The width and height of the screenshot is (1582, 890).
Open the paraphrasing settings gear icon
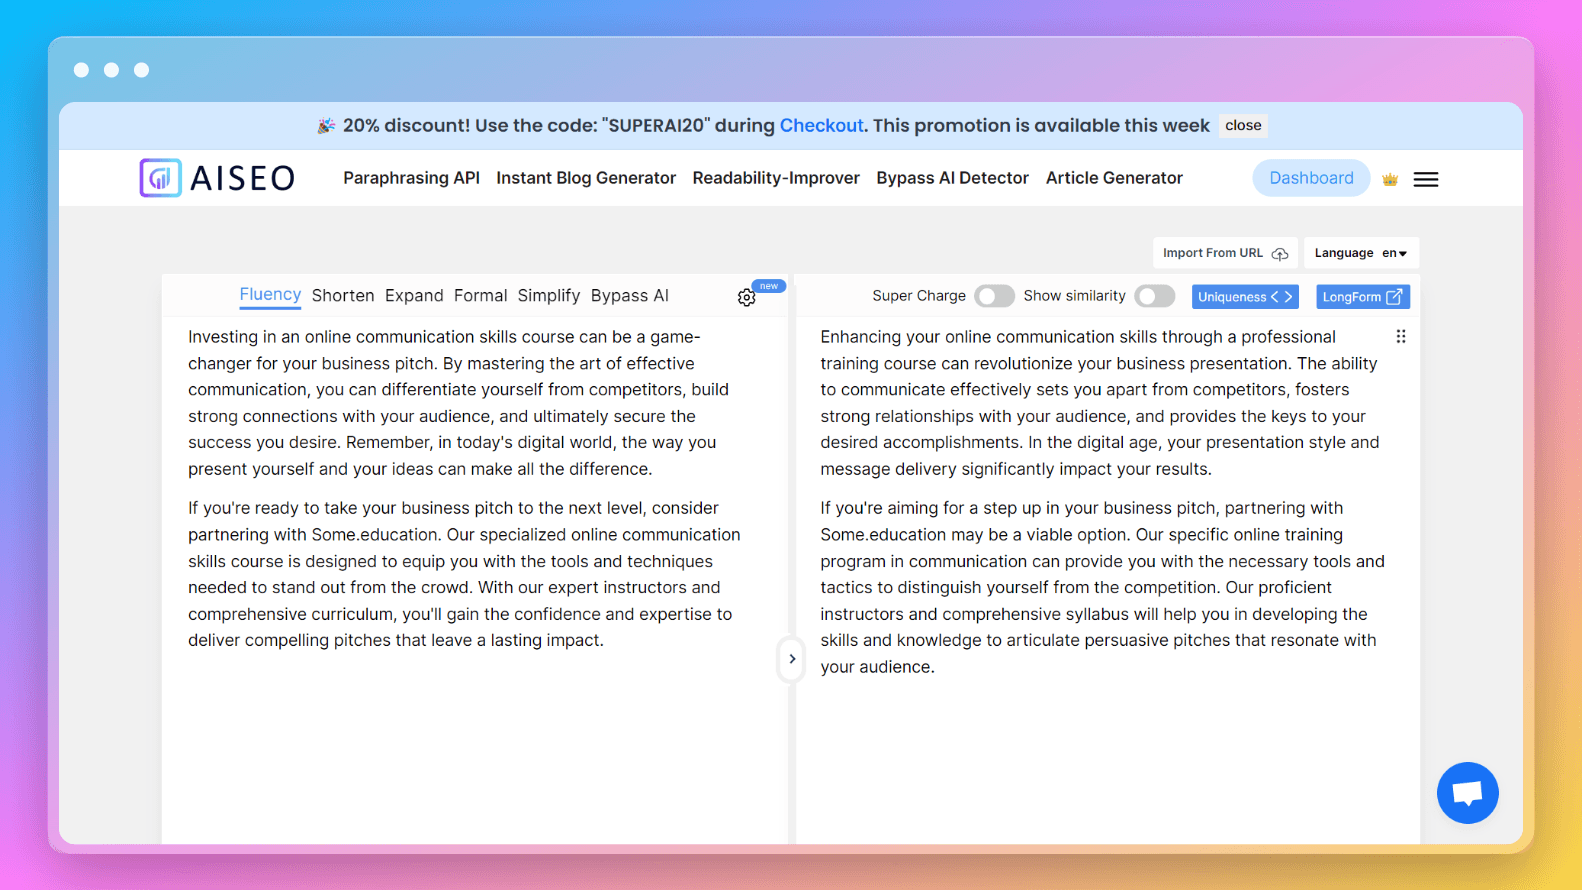tap(746, 297)
